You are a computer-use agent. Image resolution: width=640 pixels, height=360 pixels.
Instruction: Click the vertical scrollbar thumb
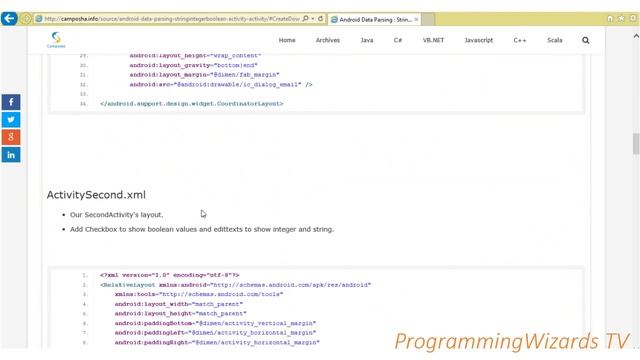pyautogui.click(x=636, y=144)
